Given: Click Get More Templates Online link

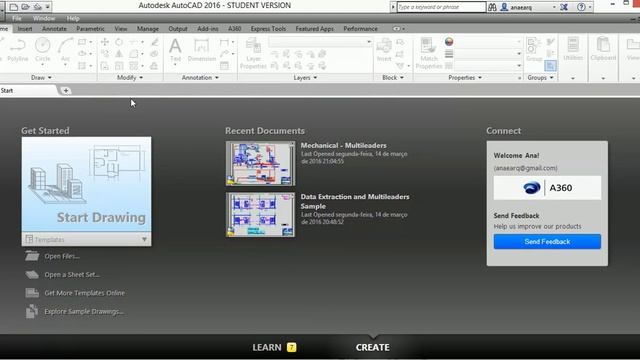Looking at the screenshot, I should click(84, 293).
